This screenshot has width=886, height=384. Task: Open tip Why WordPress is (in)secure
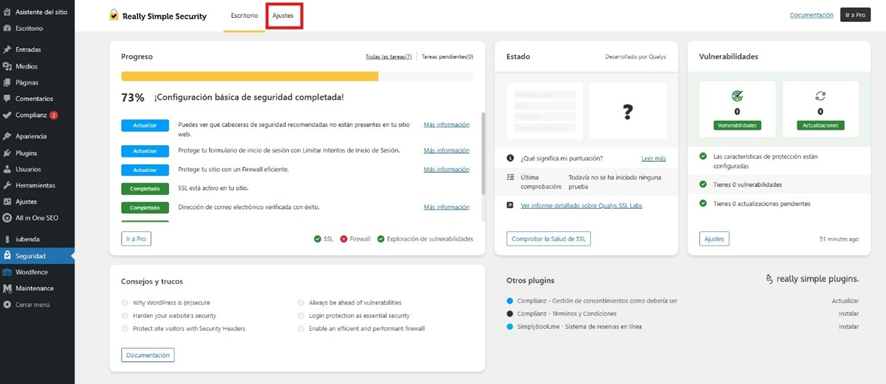coord(171,303)
